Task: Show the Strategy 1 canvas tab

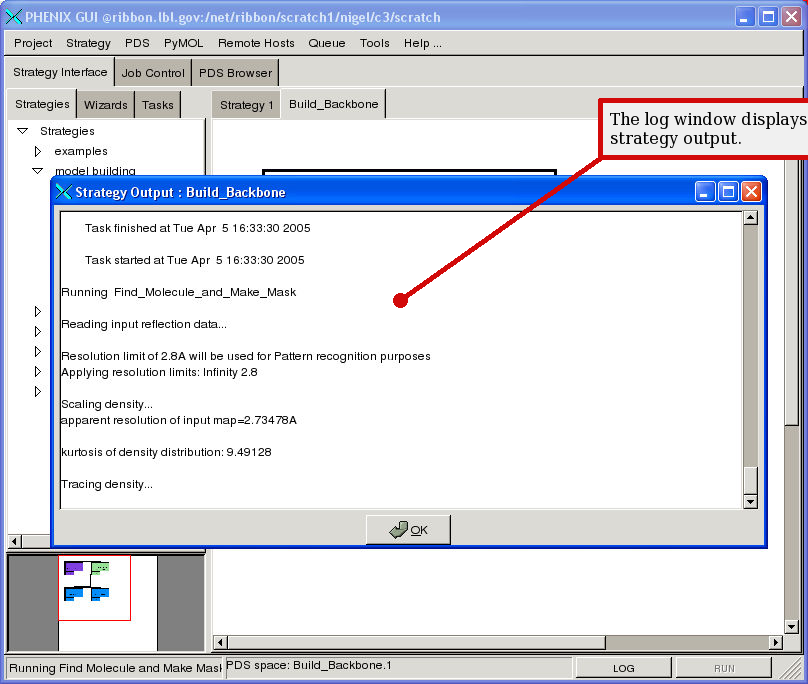Action: pyautogui.click(x=246, y=105)
